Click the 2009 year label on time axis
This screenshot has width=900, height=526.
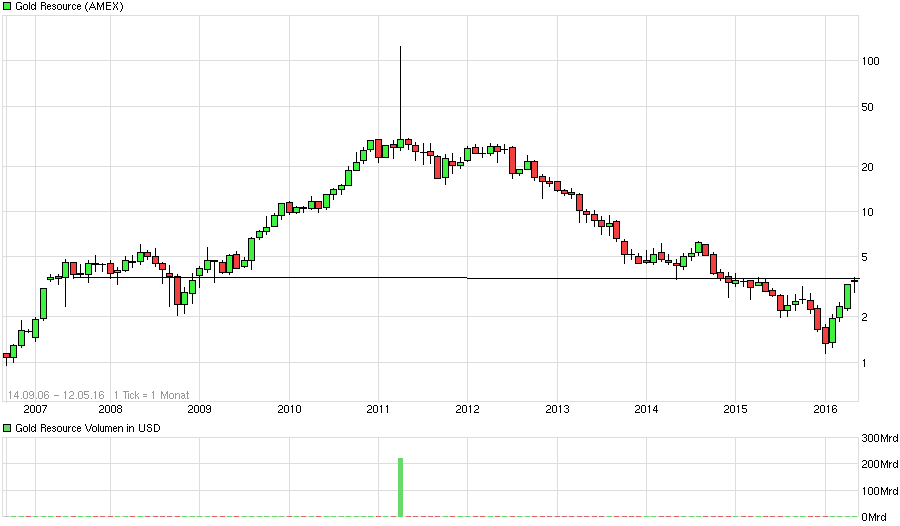tap(200, 409)
